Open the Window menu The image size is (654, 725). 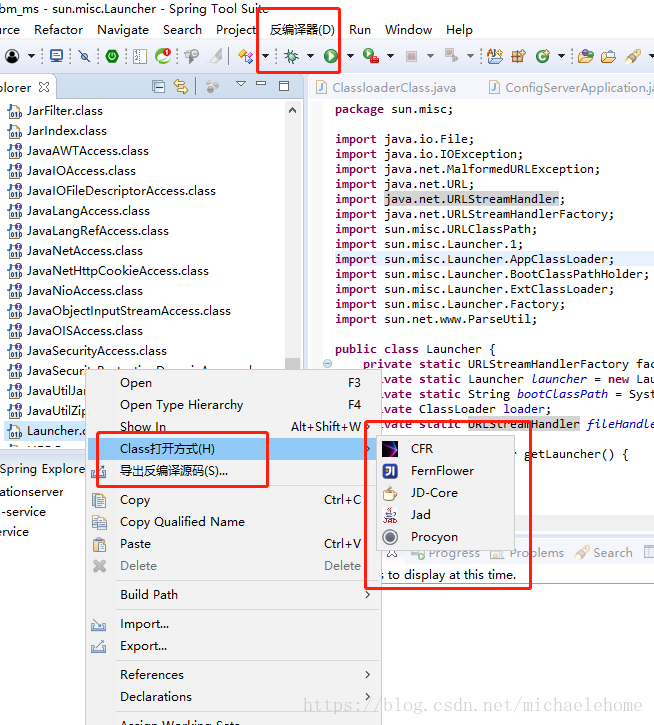pos(408,30)
